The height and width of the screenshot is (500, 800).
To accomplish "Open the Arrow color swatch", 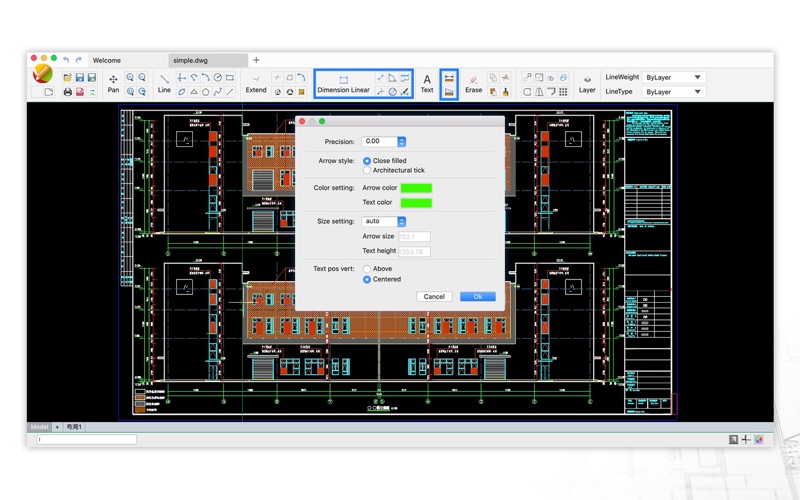I will point(416,187).
